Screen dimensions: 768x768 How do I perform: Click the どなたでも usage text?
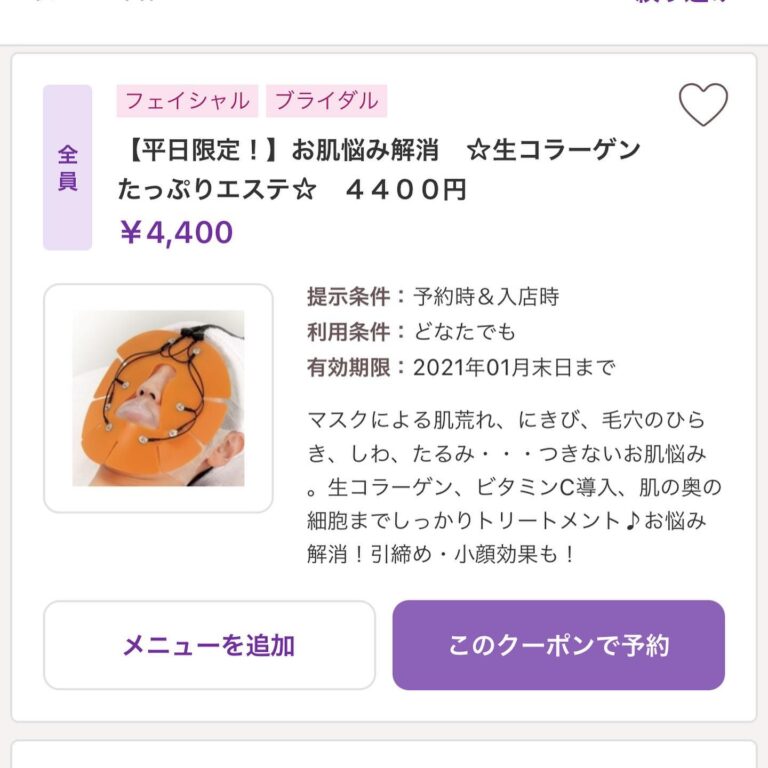tap(464, 332)
